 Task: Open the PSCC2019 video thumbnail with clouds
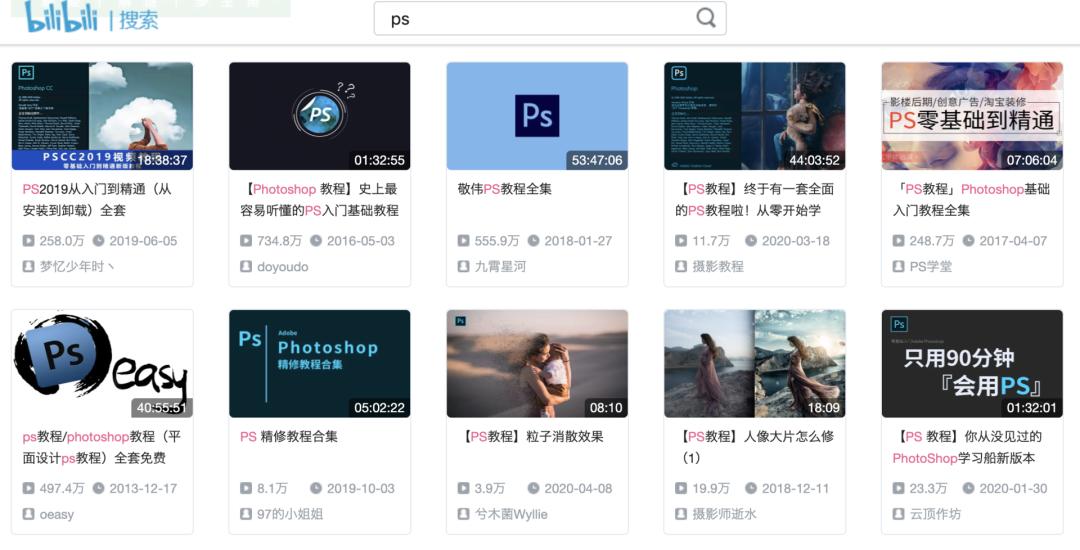(x=102, y=116)
